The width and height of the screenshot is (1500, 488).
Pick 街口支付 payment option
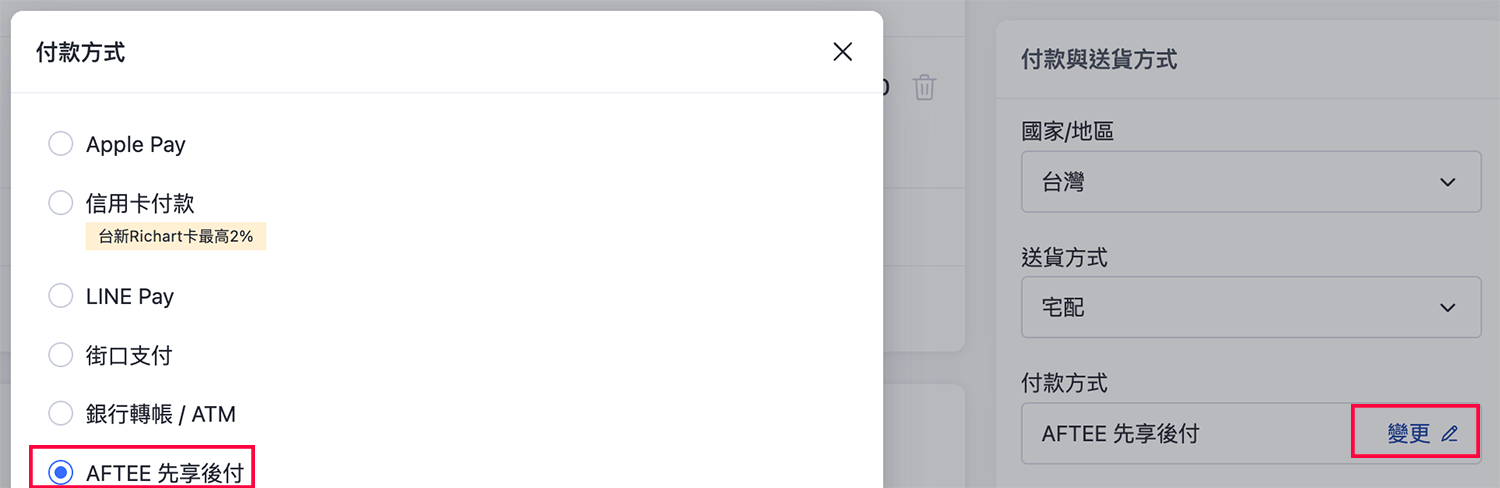(x=61, y=355)
